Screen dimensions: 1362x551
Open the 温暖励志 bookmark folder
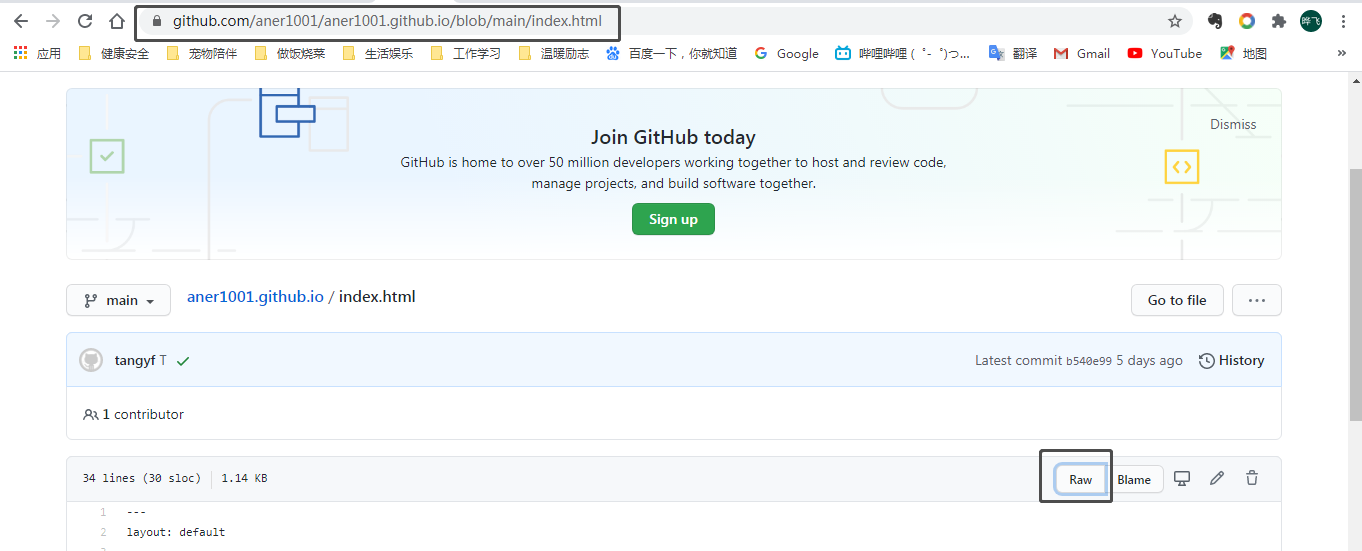point(553,53)
